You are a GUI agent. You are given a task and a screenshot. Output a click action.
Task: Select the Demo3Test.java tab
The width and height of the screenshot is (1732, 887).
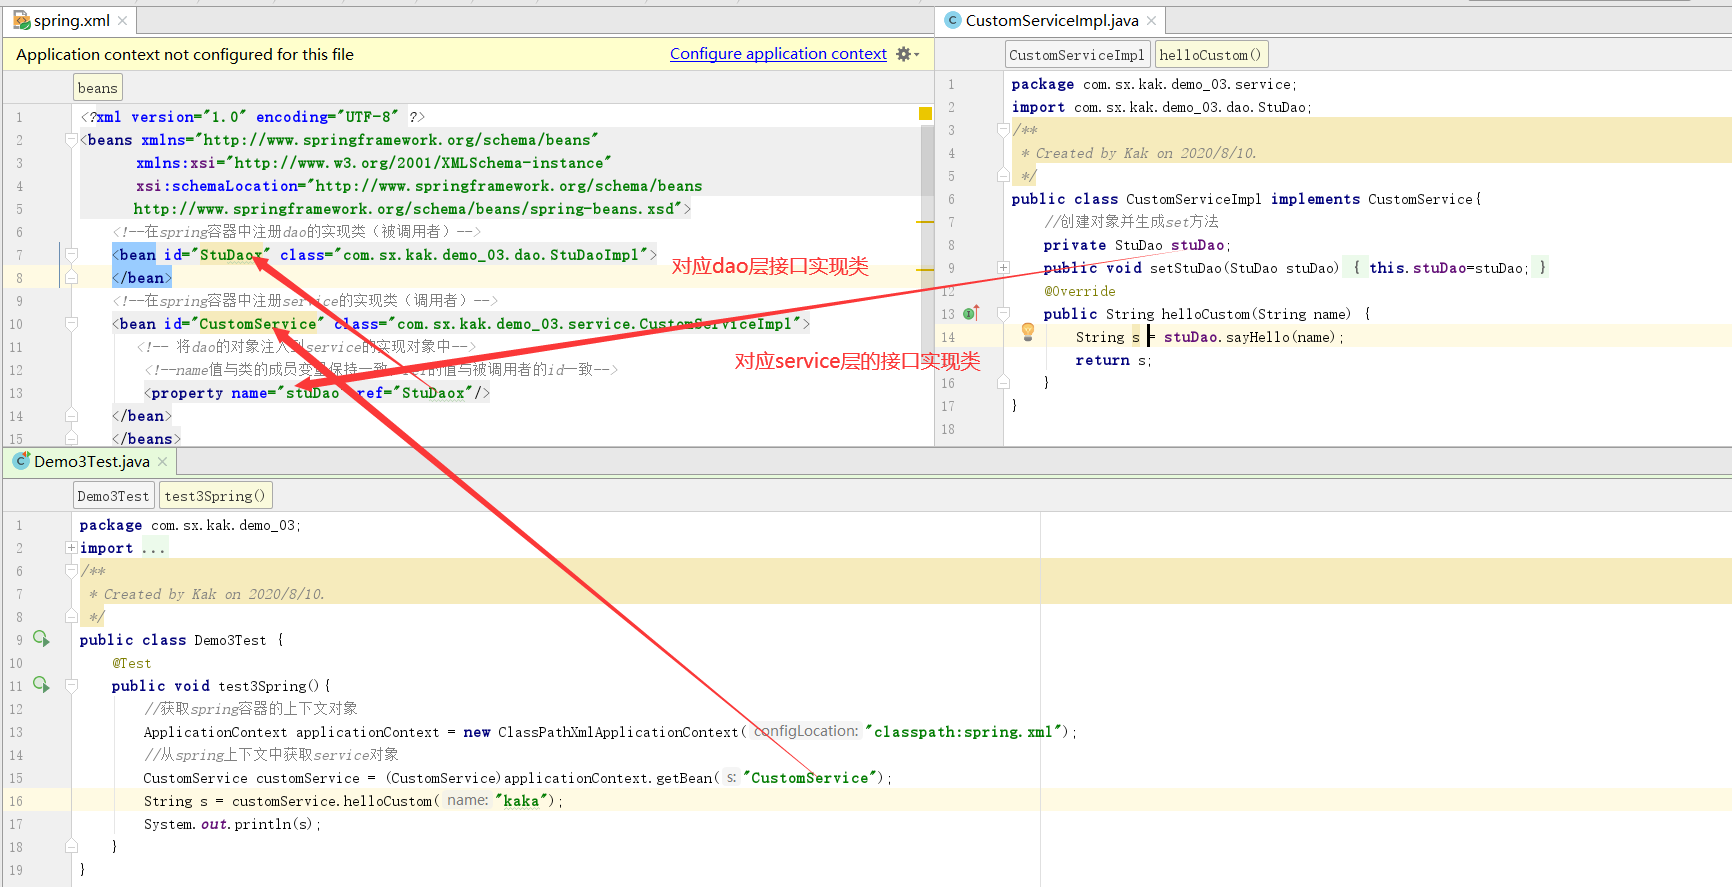(90, 461)
